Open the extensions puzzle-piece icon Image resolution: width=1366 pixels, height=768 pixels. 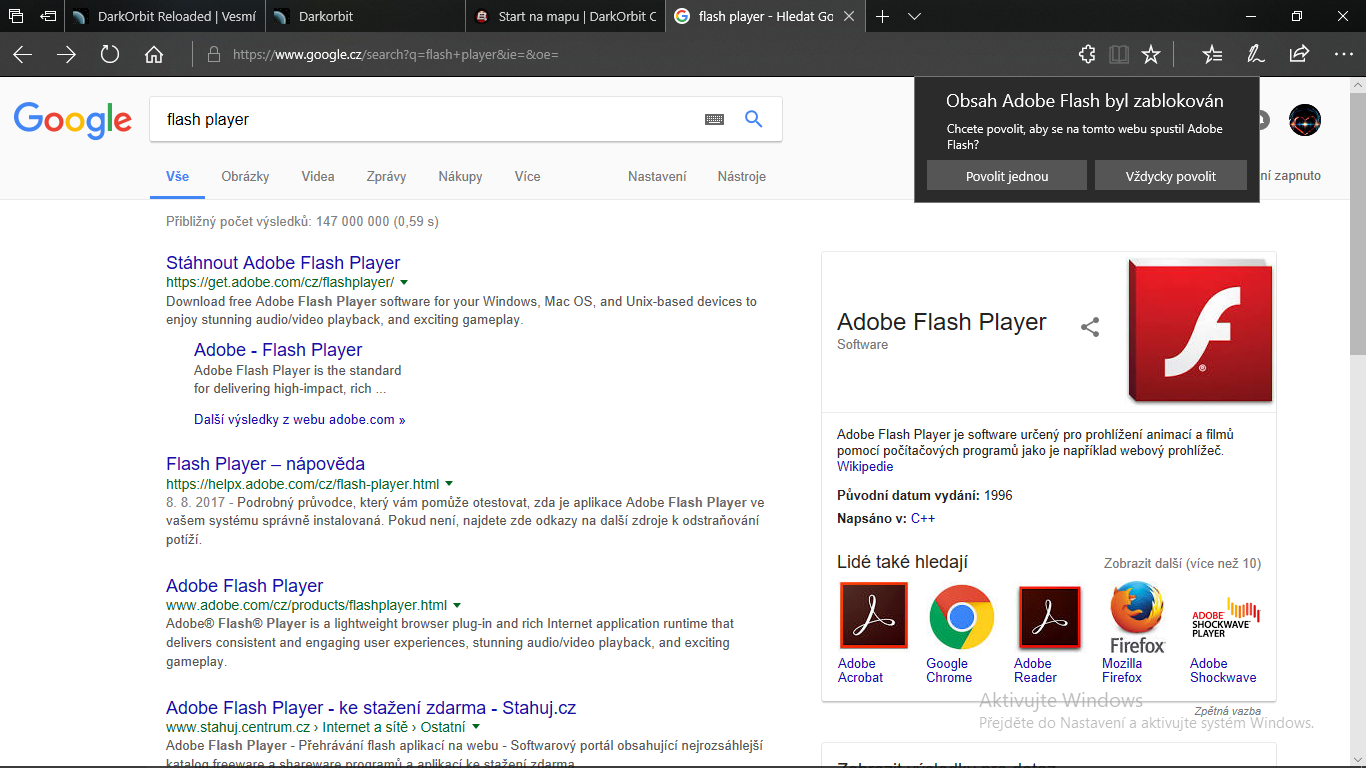tap(1087, 55)
